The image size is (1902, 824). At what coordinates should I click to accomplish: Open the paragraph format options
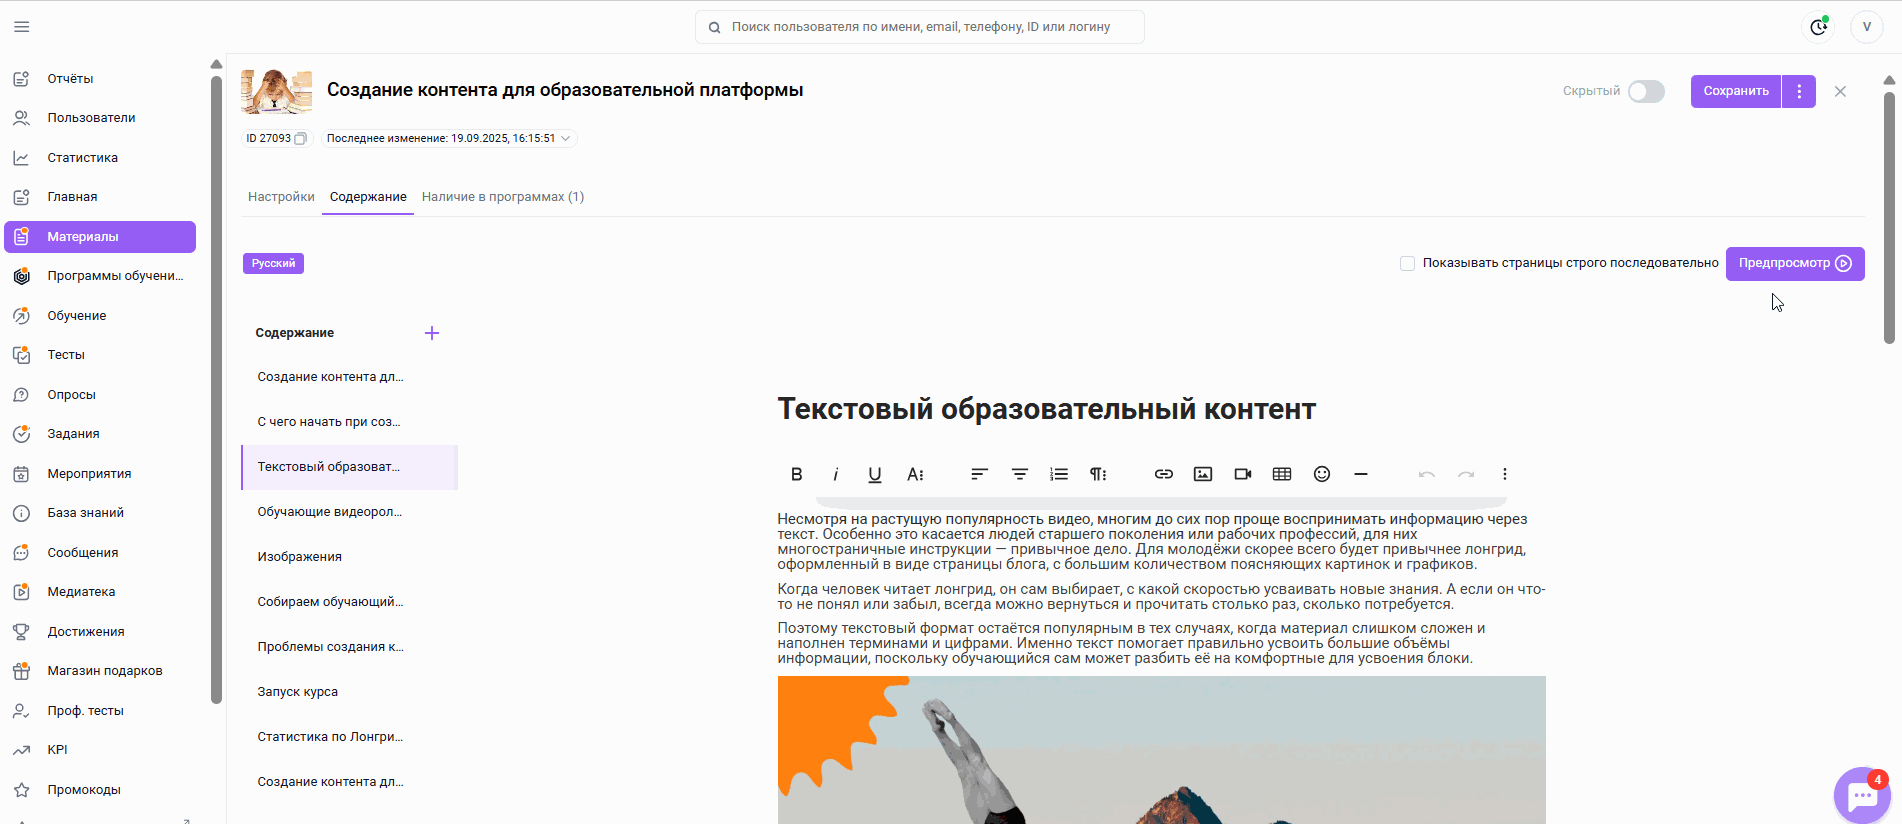1098,474
